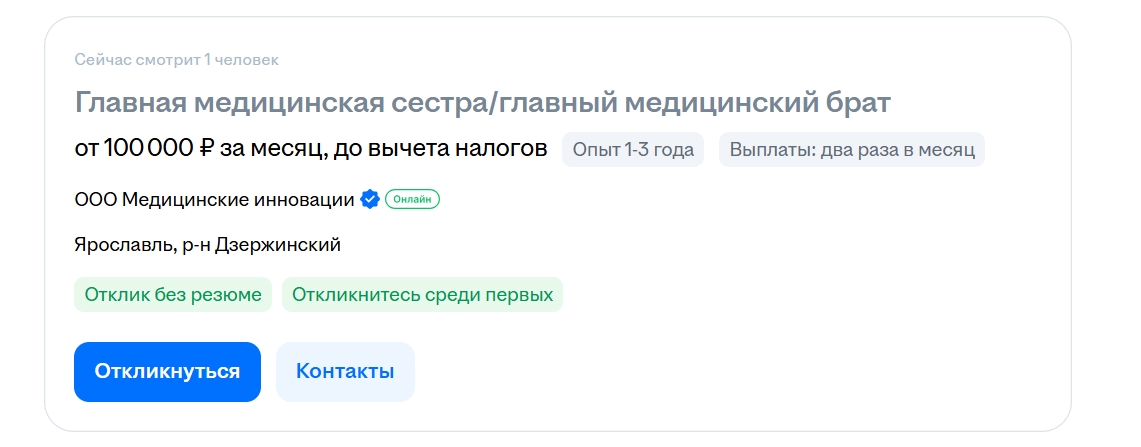Click the ruble symbol in the salary
This screenshot has width=1141, height=447.
[x=207, y=149]
